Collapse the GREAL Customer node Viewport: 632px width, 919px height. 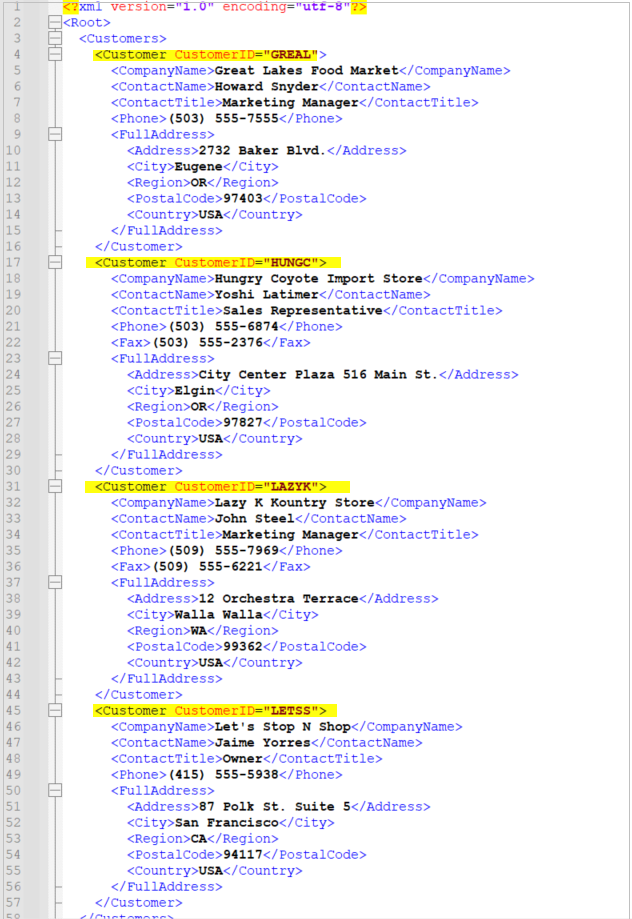54,54
